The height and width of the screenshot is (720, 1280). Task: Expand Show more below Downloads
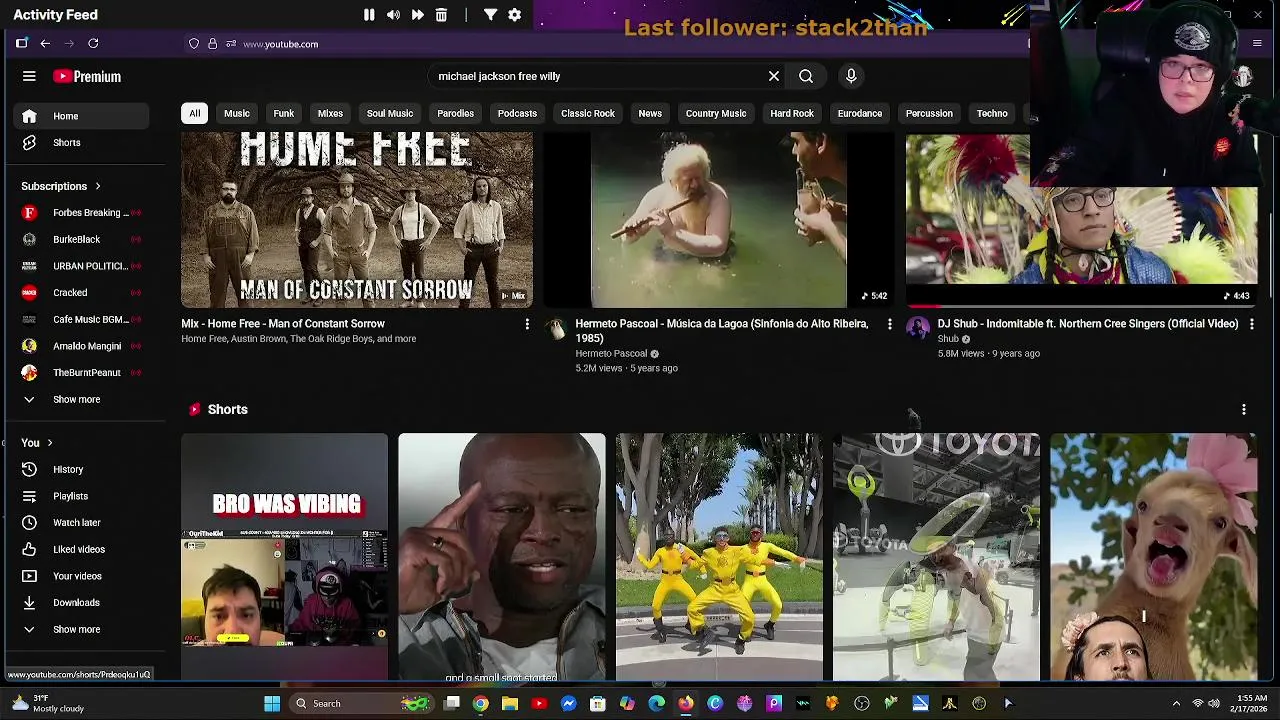click(x=80, y=629)
